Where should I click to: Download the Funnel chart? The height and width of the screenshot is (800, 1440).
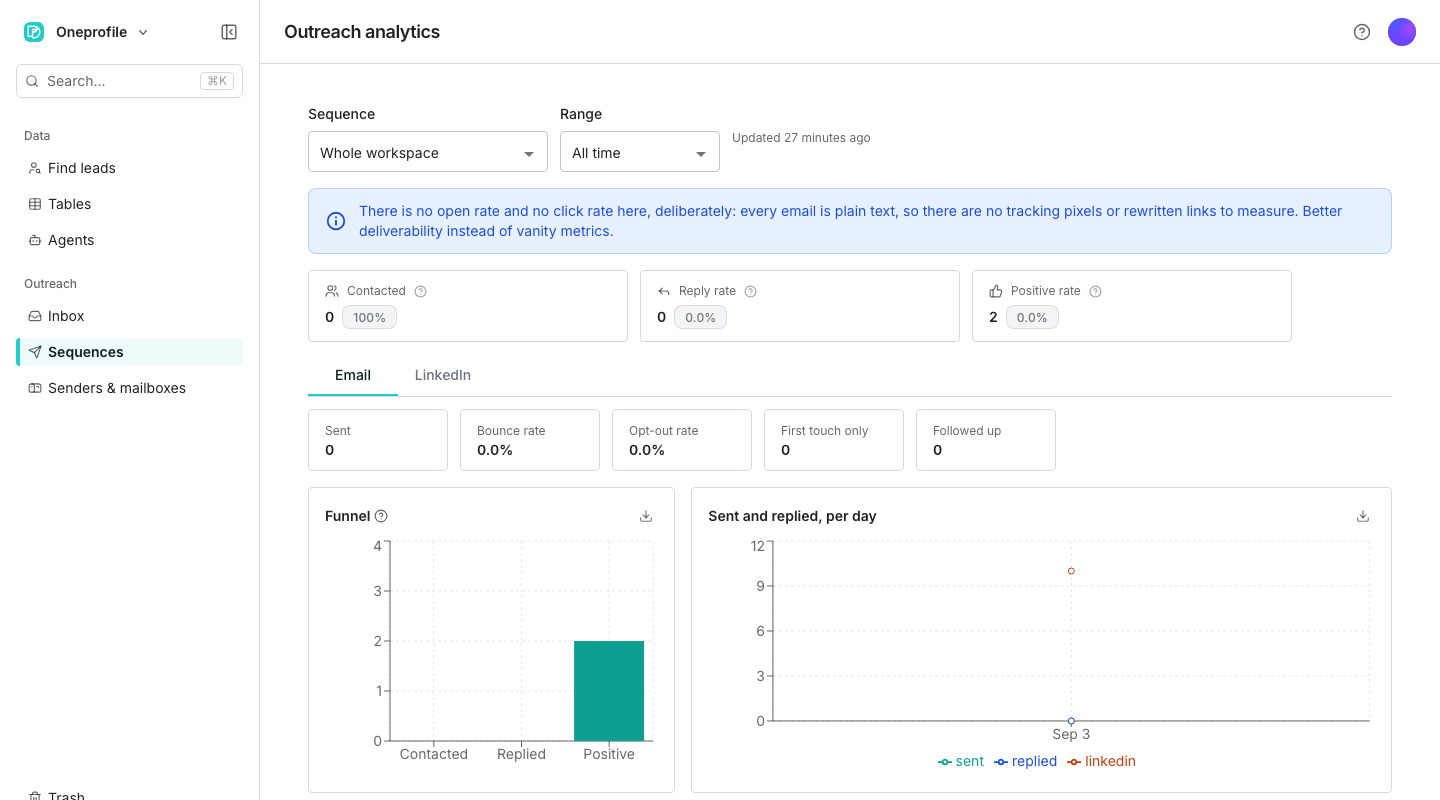pyautogui.click(x=646, y=516)
